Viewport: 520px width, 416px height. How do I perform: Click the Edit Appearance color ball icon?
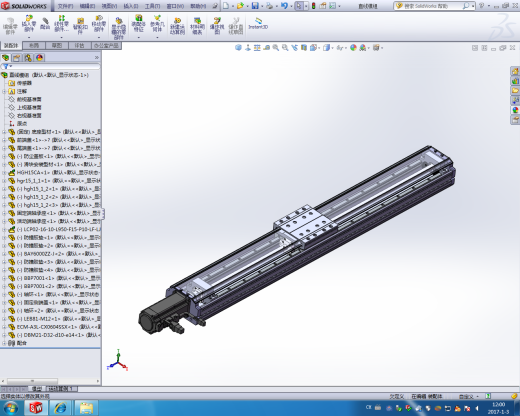[x=353, y=48]
